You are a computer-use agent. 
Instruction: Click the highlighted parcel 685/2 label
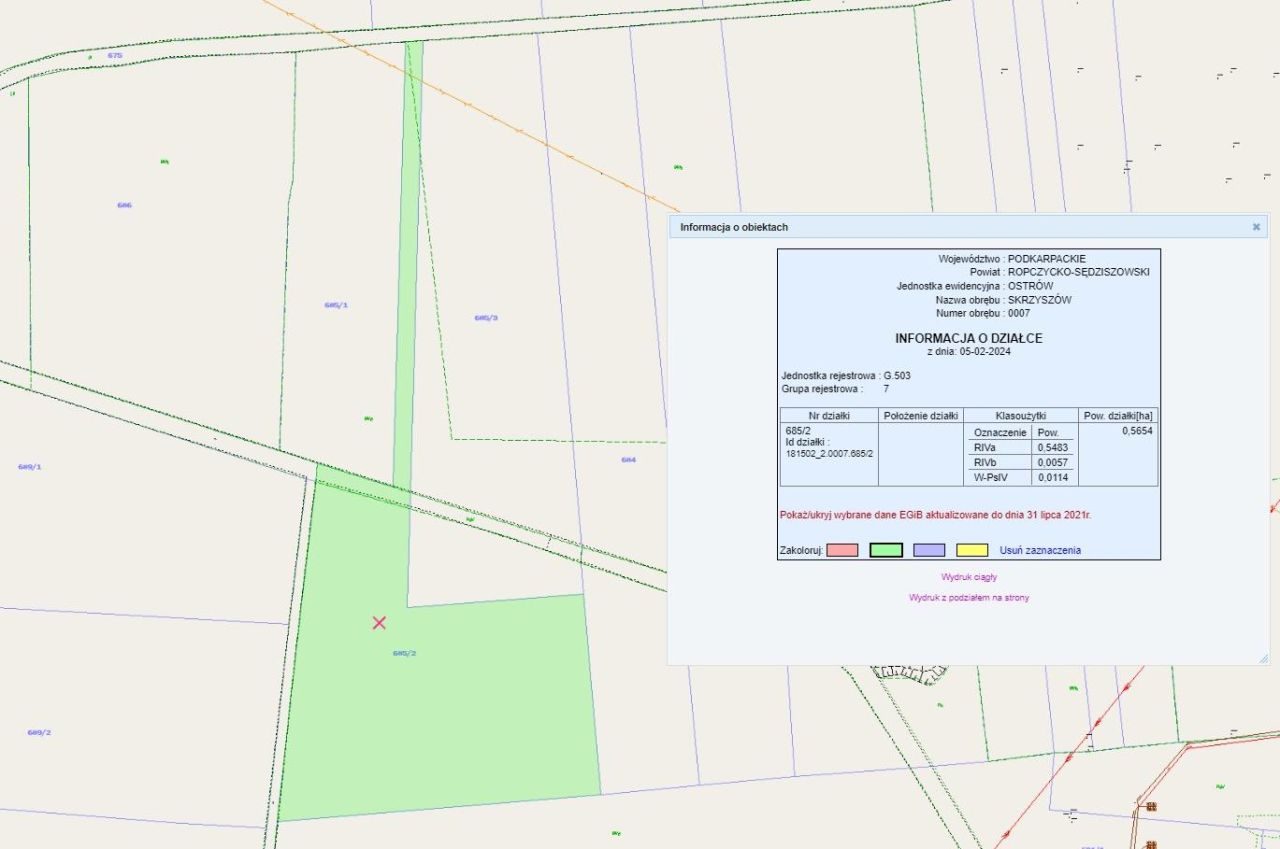pyautogui.click(x=404, y=653)
